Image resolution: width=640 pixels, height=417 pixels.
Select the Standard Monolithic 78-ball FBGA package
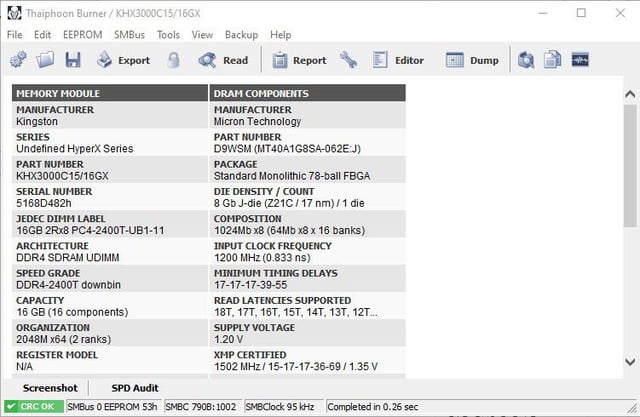click(292, 176)
